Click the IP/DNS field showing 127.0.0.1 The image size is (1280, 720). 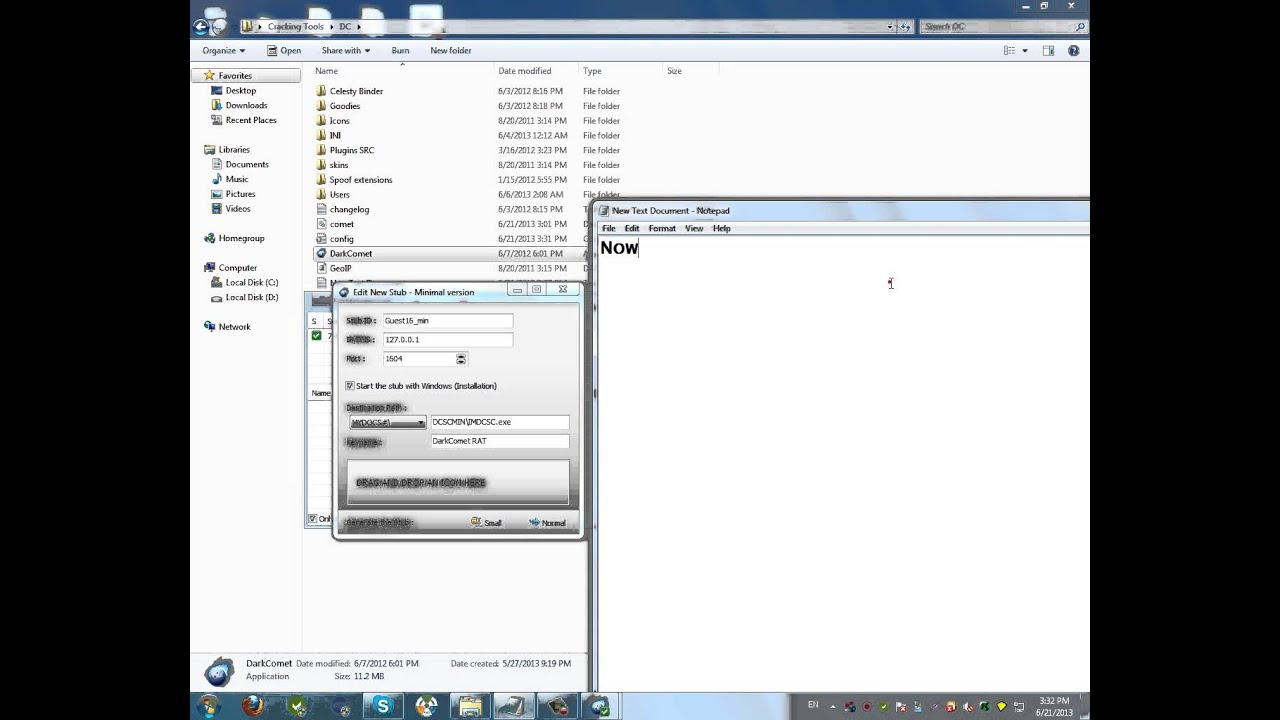(447, 340)
